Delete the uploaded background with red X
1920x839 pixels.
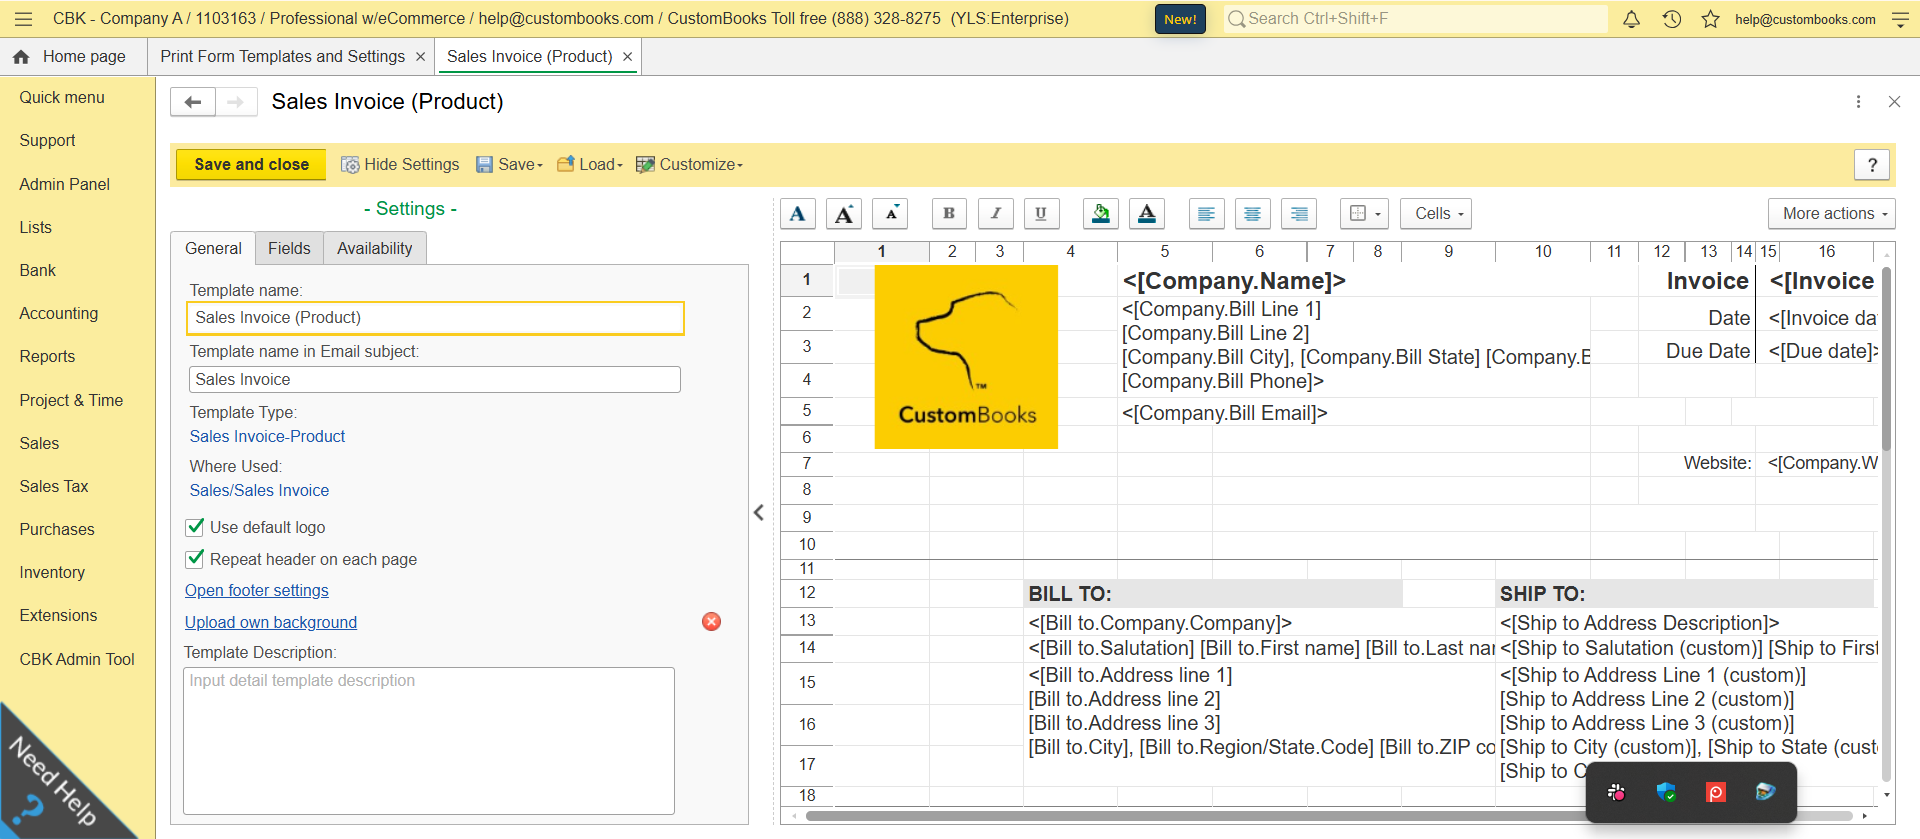pyautogui.click(x=711, y=621)
